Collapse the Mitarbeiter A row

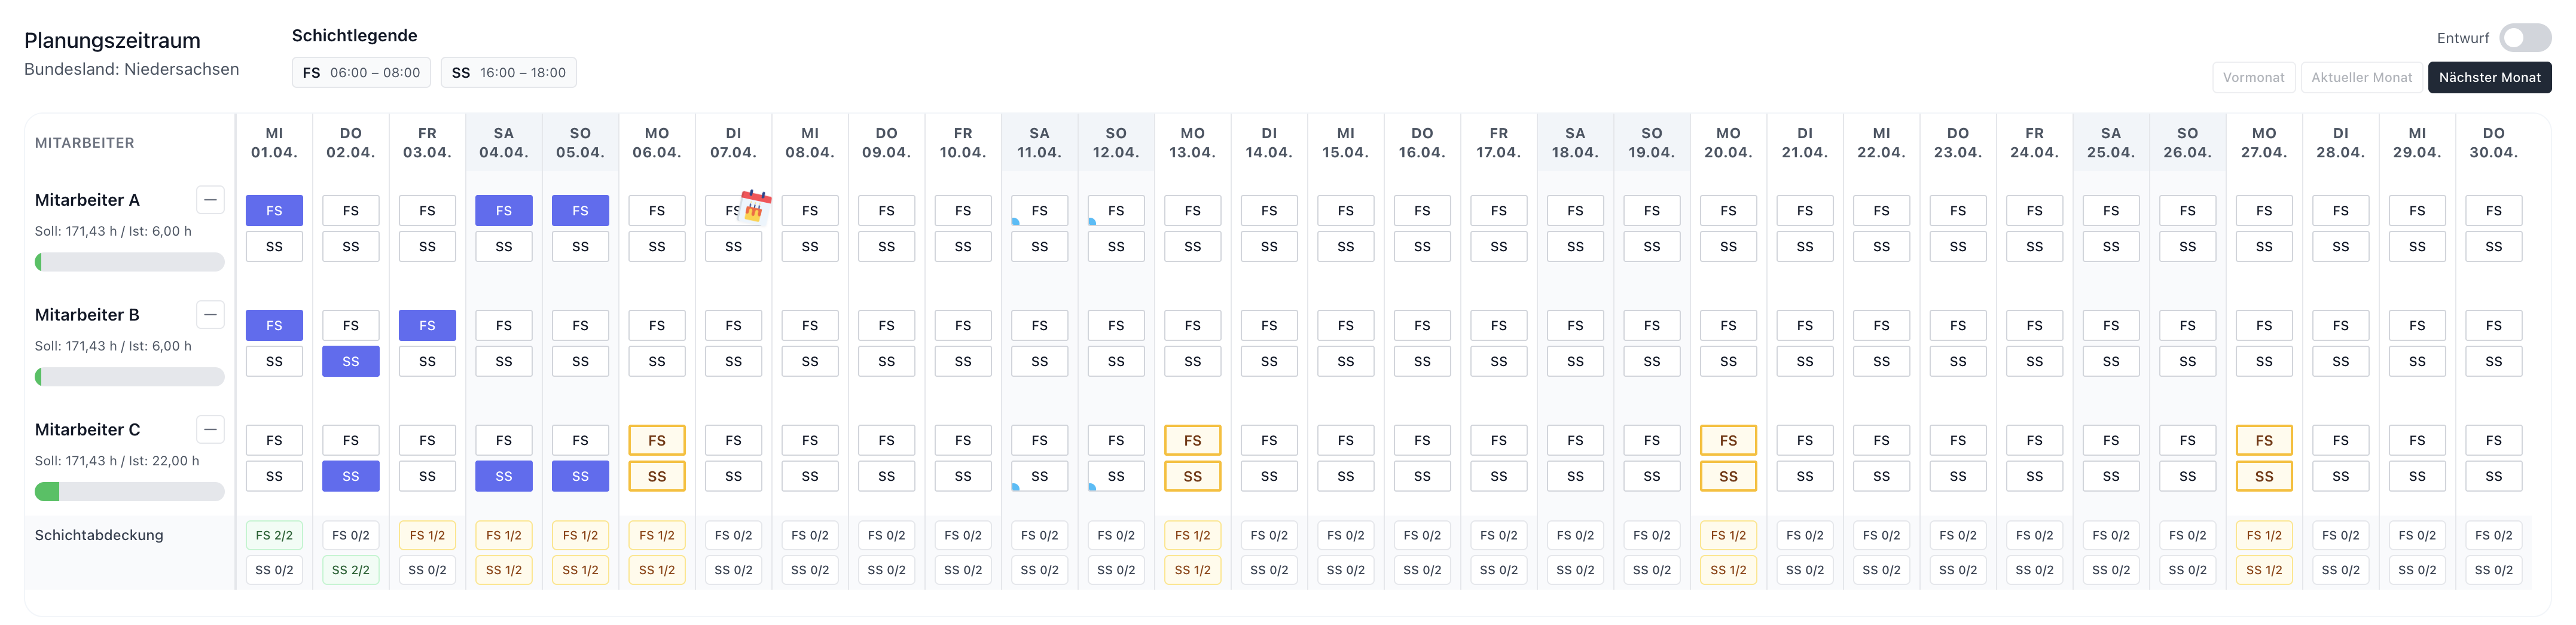pos(210,200)
